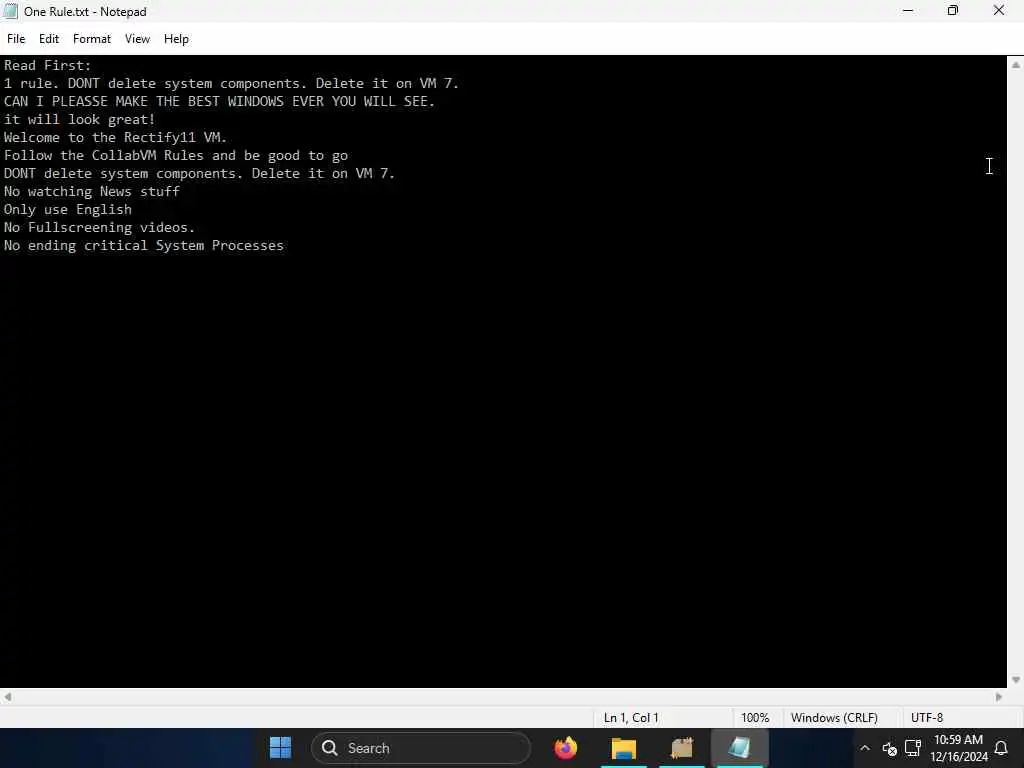The image size is (1024, 768).
Task: Open the View menu
Action: tap(137, 39)
